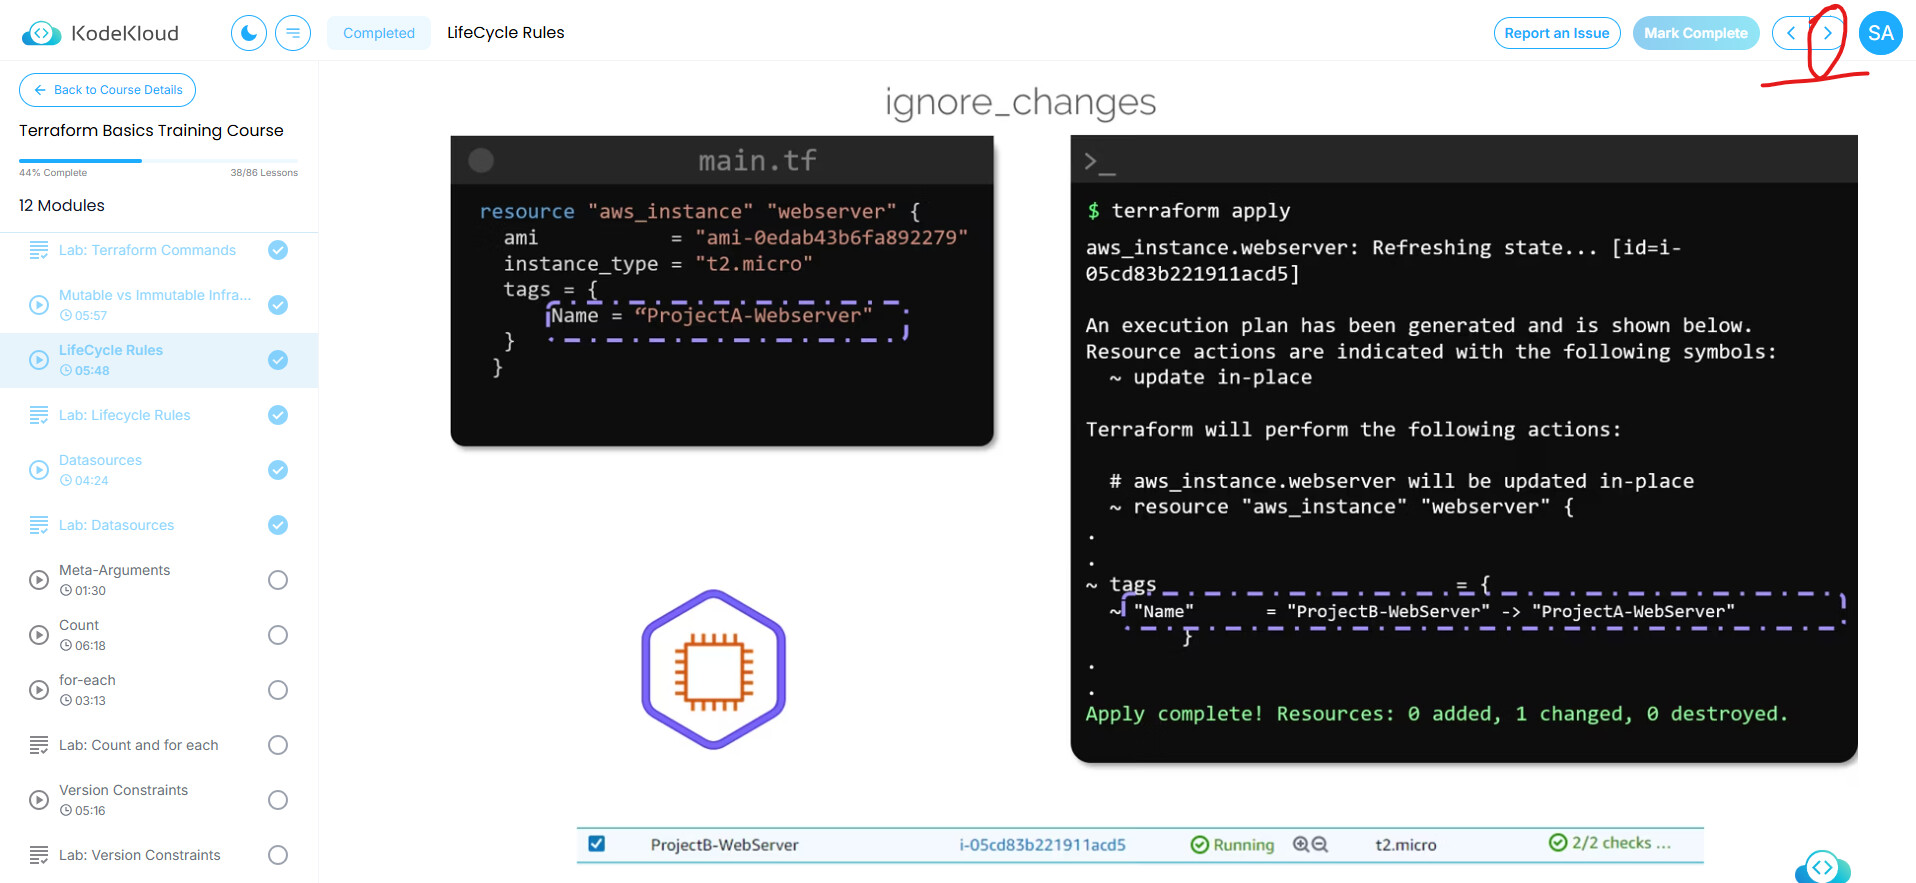Mark Version Constraints completion circle

tap(278, 800)
